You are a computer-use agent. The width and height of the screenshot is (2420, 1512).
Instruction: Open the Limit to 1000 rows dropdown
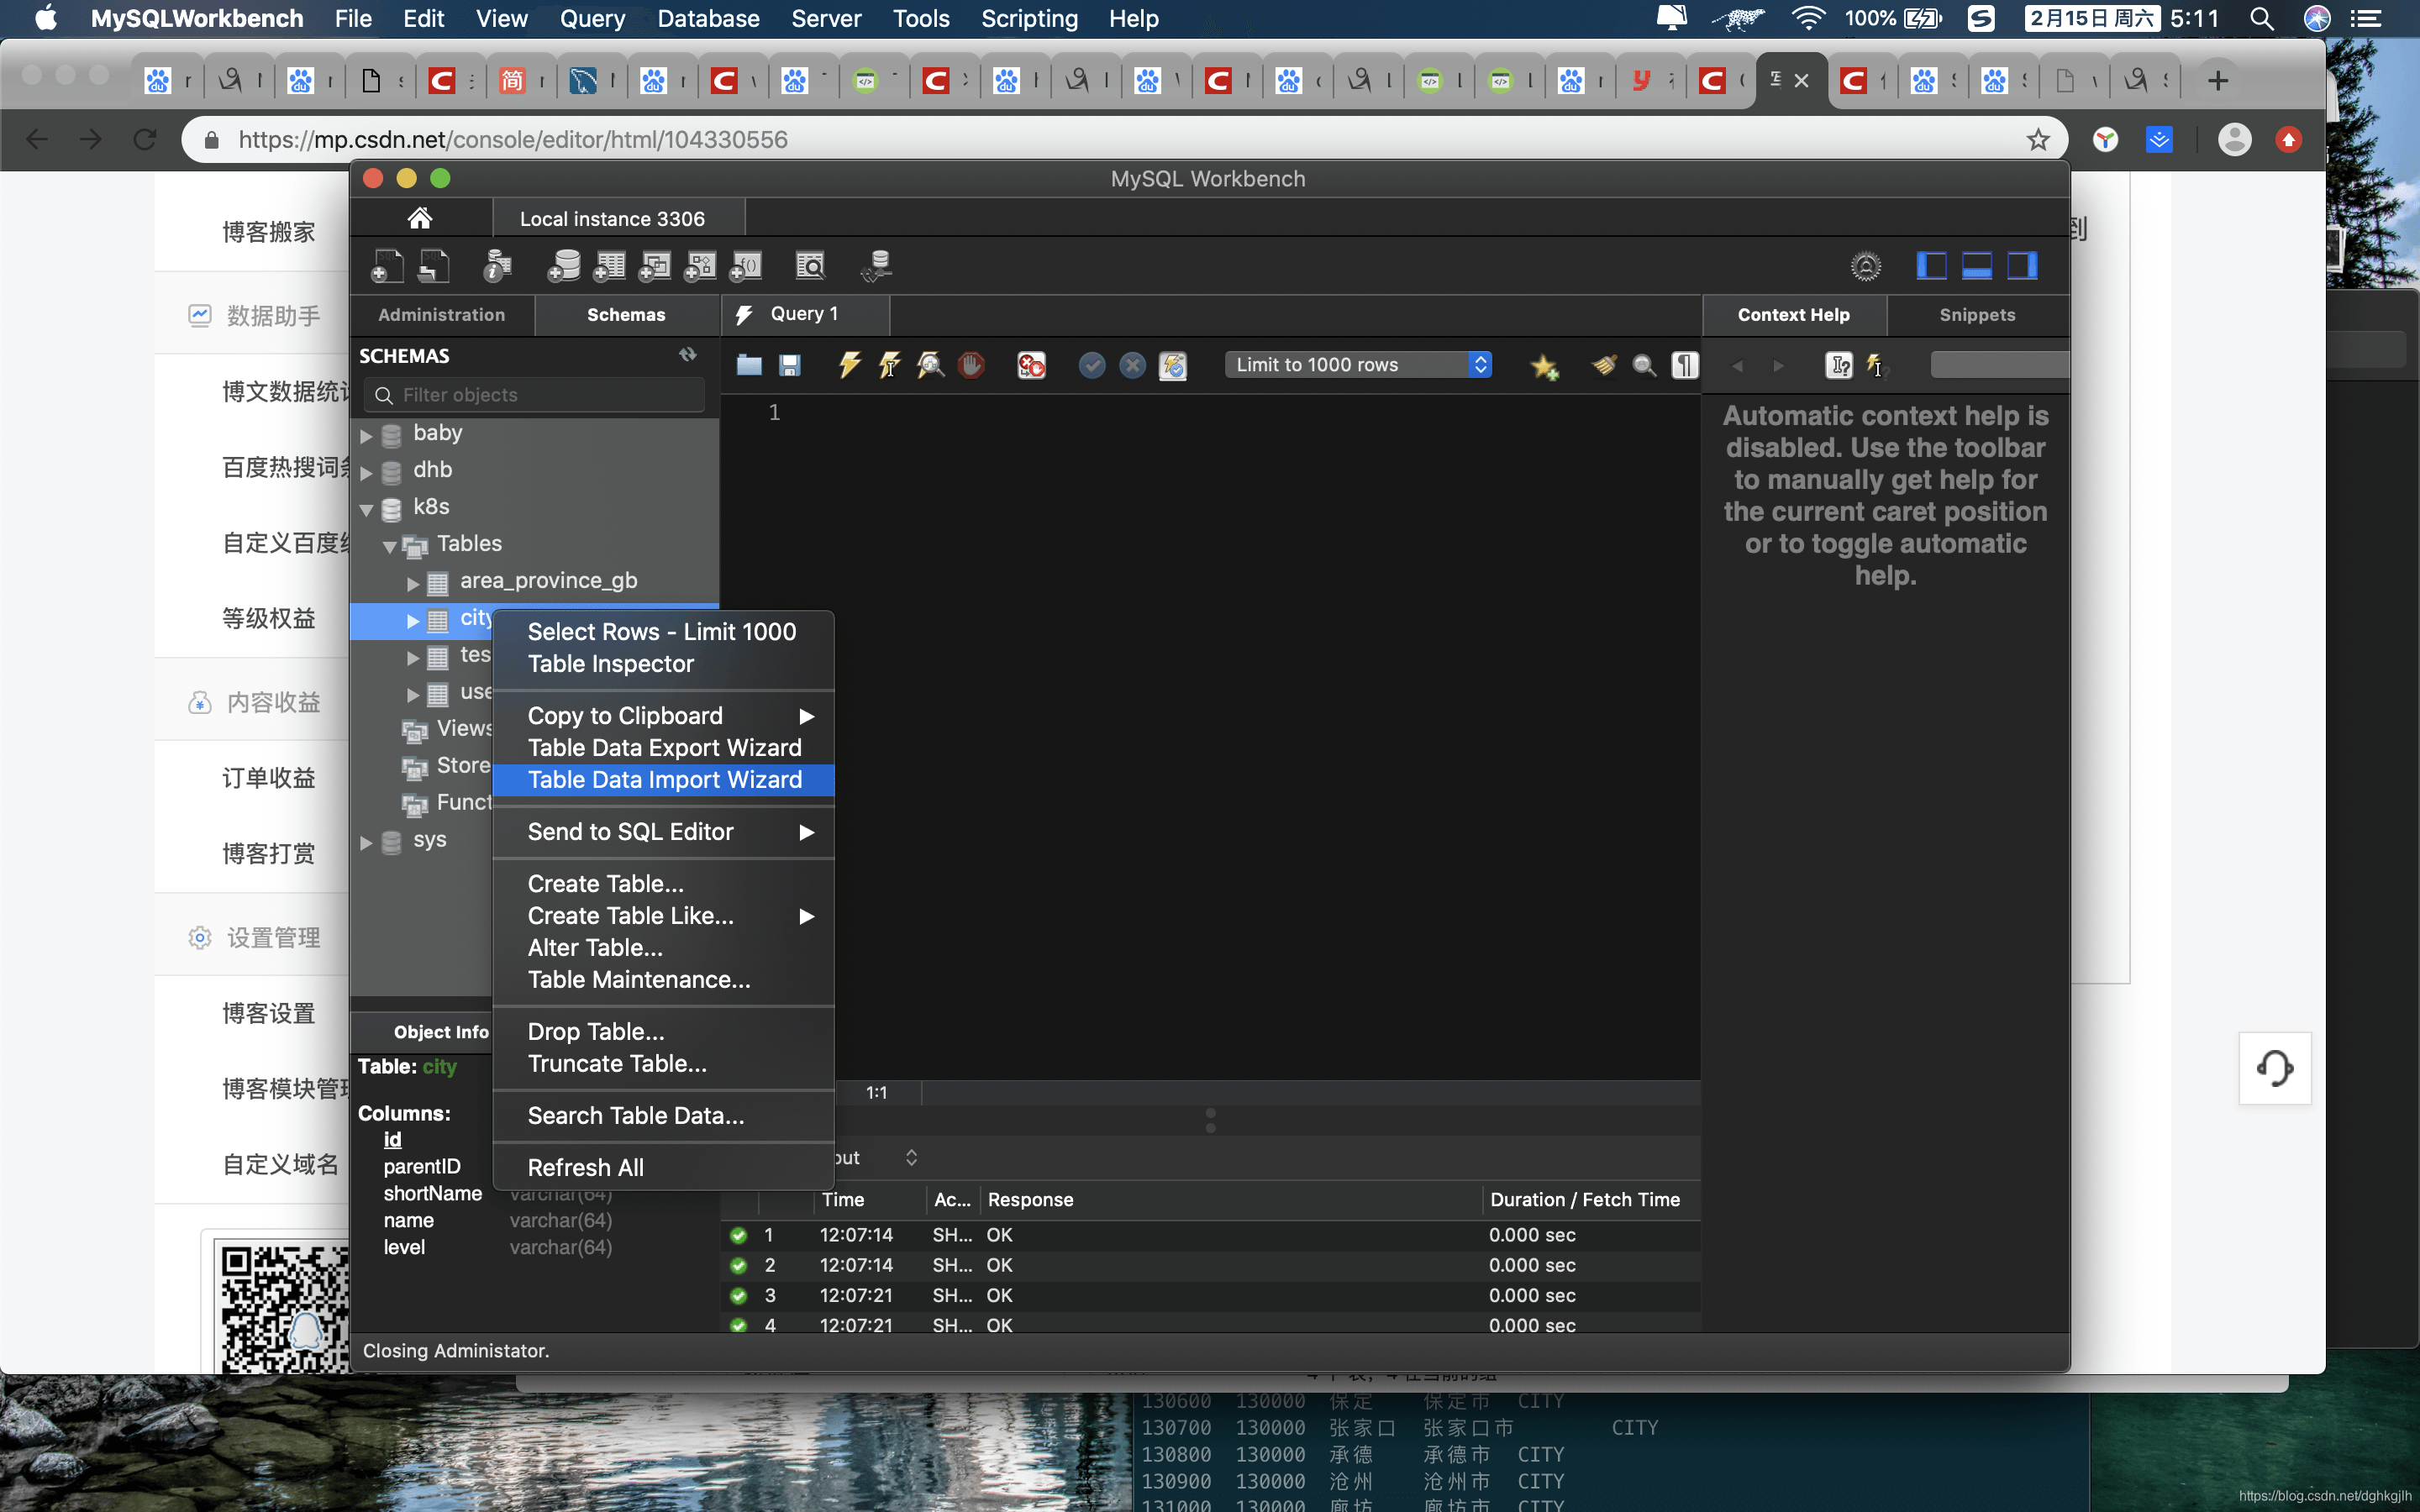pos(1359,365)
